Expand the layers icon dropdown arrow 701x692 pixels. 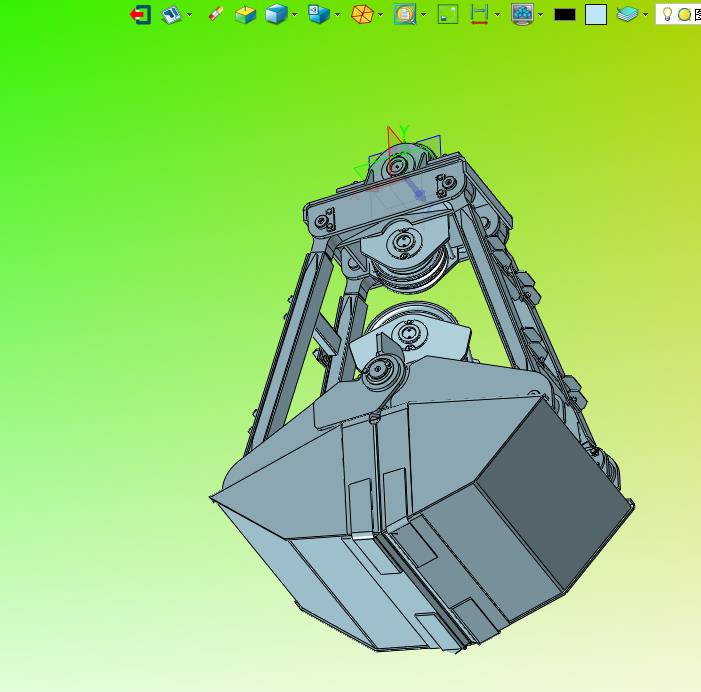point(645,15)
